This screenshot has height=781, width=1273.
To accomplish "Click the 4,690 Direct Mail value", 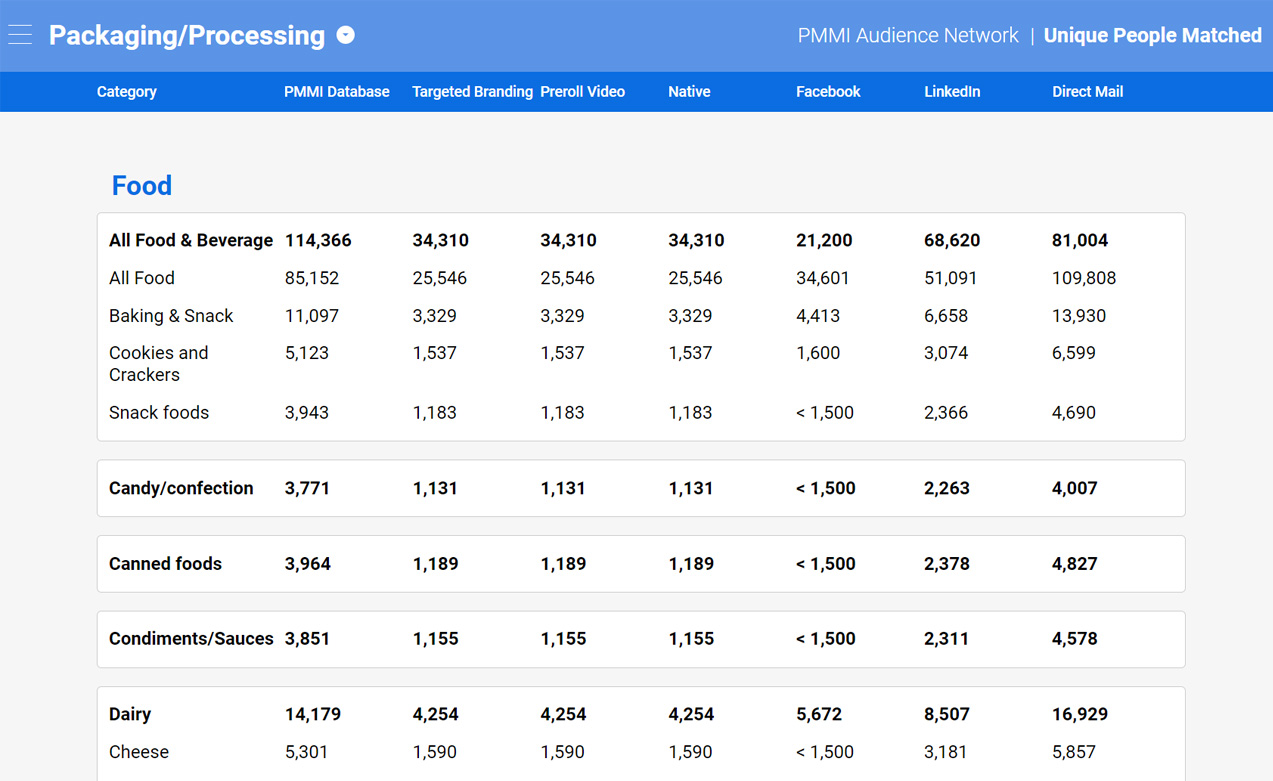I will [x=1074, y=413].
